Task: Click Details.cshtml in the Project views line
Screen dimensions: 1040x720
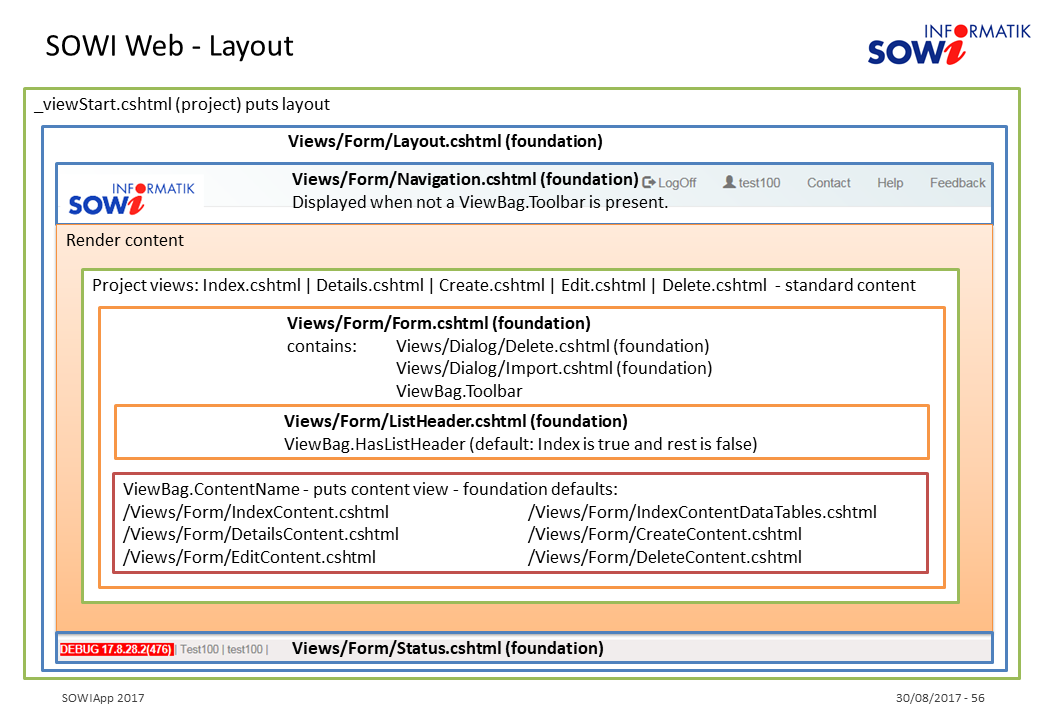Action: (x=370, y=285)
